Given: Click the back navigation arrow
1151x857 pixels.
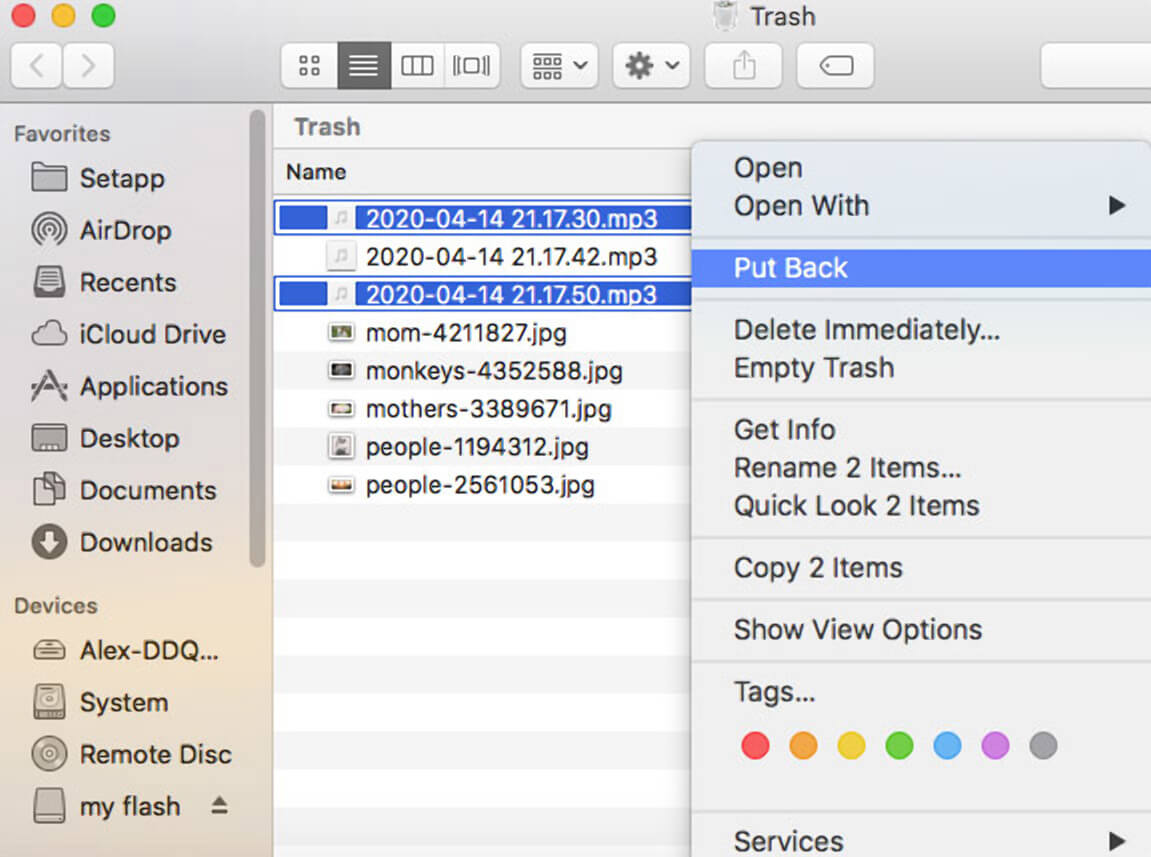Looking at the screenshot, I should point(36,65).
